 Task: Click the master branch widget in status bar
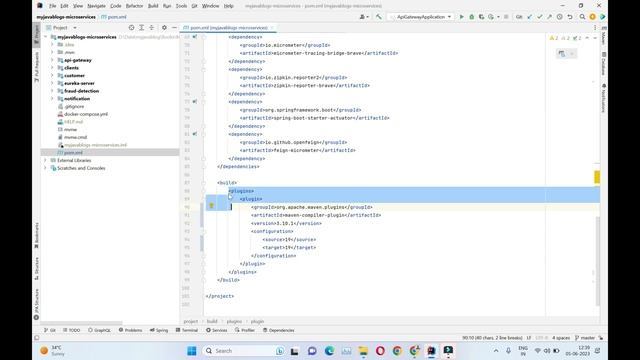[585, 338]
